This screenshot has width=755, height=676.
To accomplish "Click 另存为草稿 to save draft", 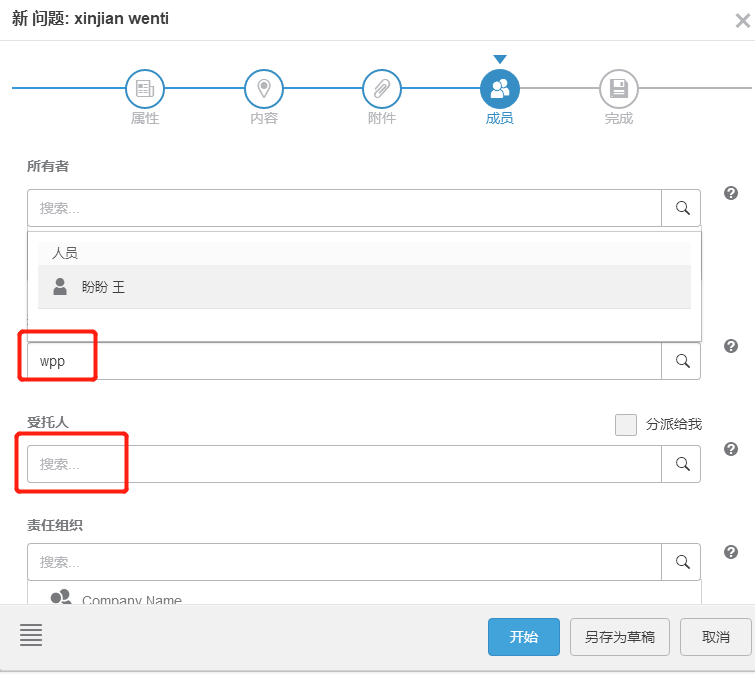I will click(x=620, y=637).
